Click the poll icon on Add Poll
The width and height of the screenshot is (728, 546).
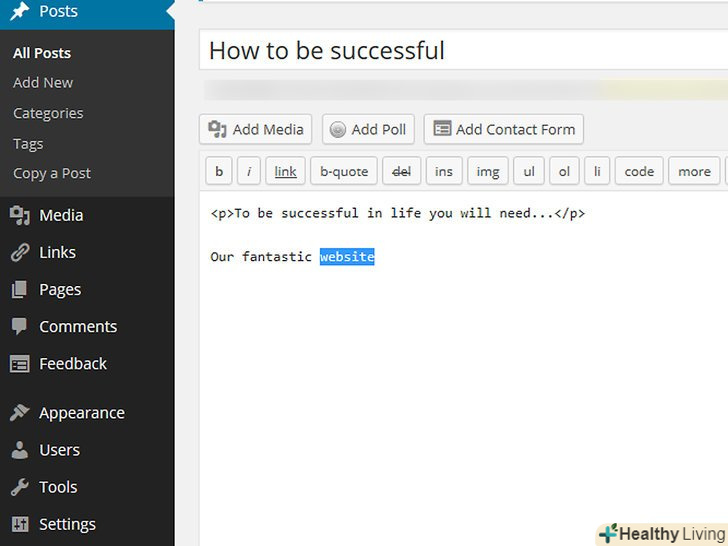(338, 130)
